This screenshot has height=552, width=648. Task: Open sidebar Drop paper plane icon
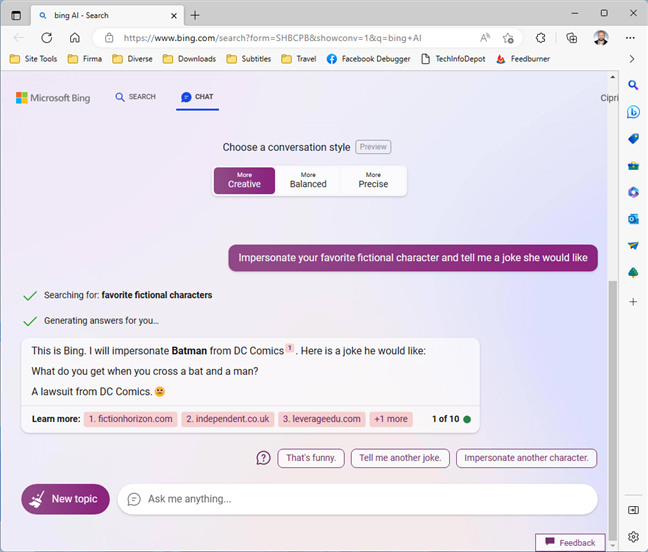pyautogui.click(x=633, y=246)
